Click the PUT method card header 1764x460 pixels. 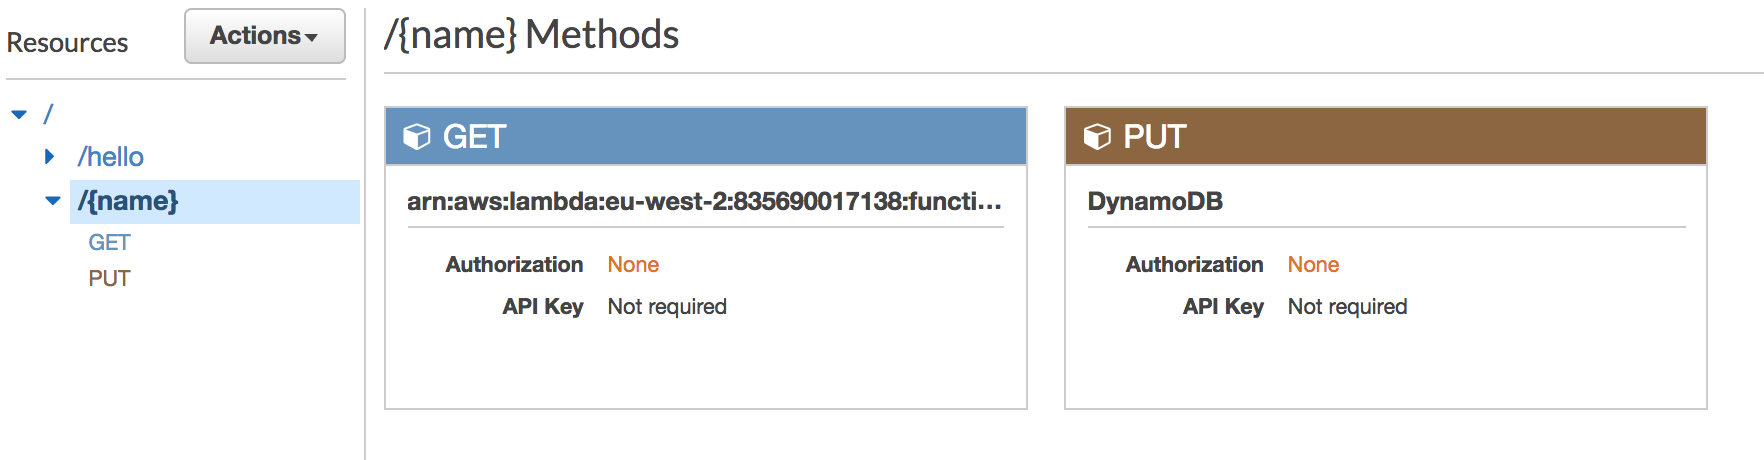point(1386,136)
